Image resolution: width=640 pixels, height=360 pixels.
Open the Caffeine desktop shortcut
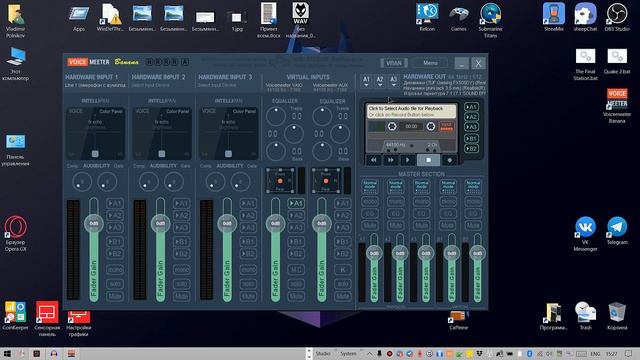(x=458, y=320)
